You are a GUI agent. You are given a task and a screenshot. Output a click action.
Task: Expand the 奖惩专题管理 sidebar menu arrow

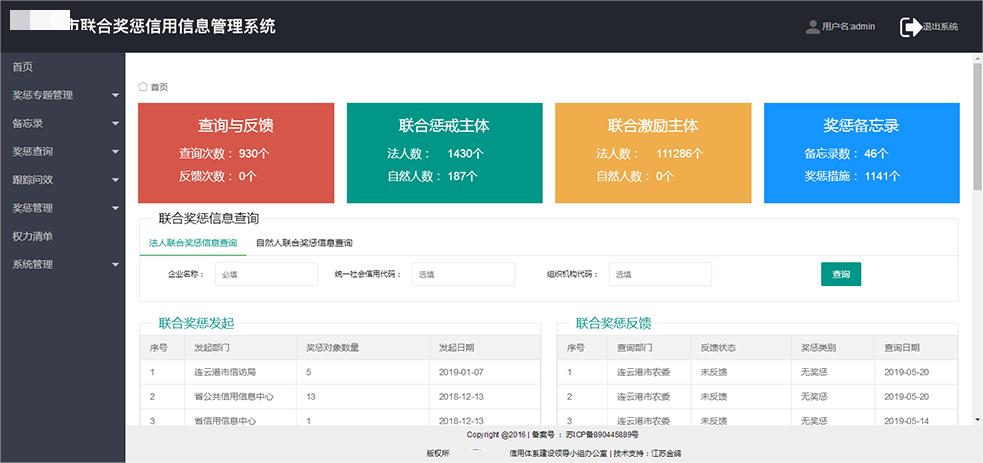click(115, 95)
